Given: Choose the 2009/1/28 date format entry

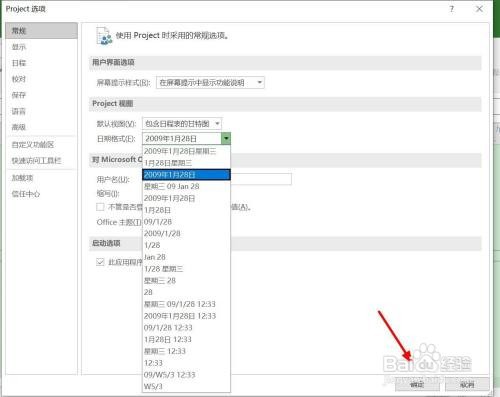Looking at the screenshot, I should pyautogui.click(x=186, y=234).
